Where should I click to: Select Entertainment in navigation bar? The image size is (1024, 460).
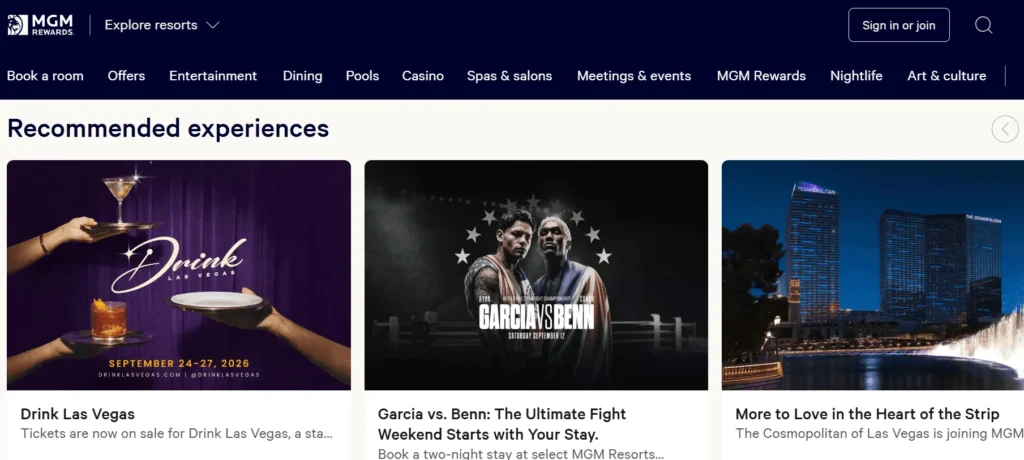213,76
